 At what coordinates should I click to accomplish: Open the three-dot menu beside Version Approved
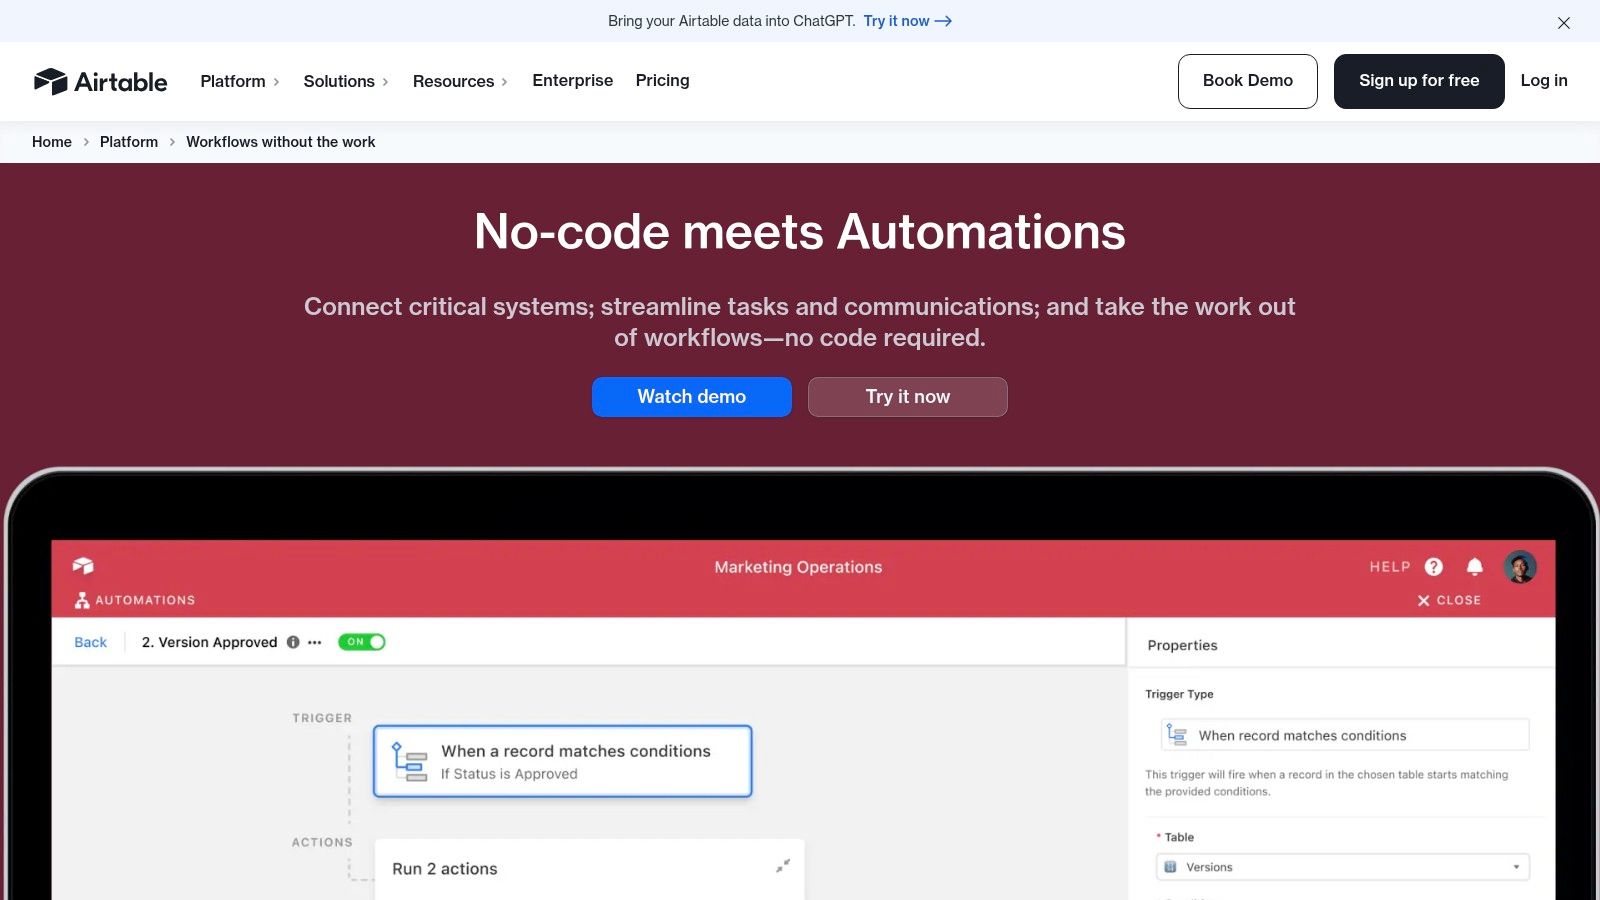pos(315,642)
